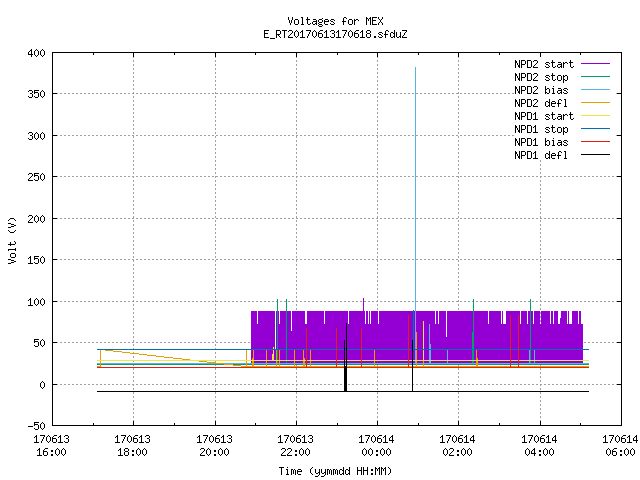
Task: Click the red NPD1 bias legend line
Action: pyautogui.click(x=595, y=142)
